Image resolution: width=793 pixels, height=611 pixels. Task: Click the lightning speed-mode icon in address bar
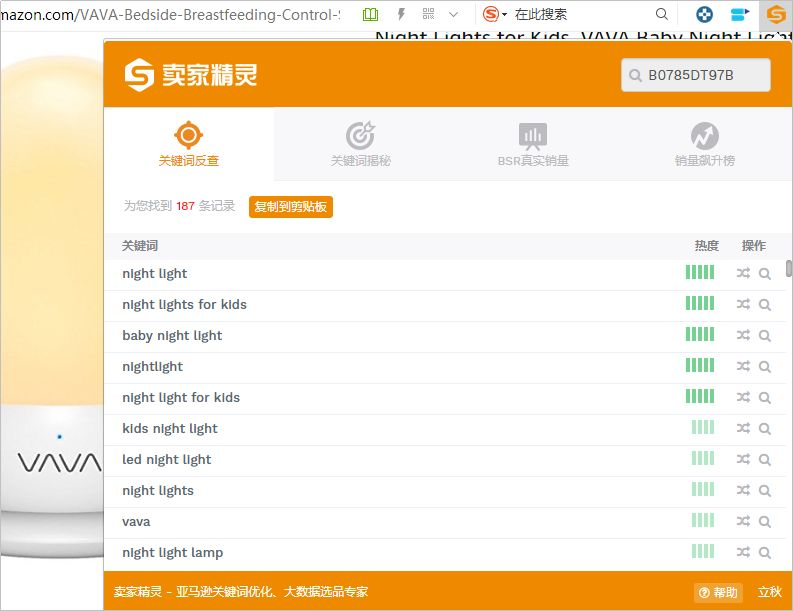tap(401, 14)
